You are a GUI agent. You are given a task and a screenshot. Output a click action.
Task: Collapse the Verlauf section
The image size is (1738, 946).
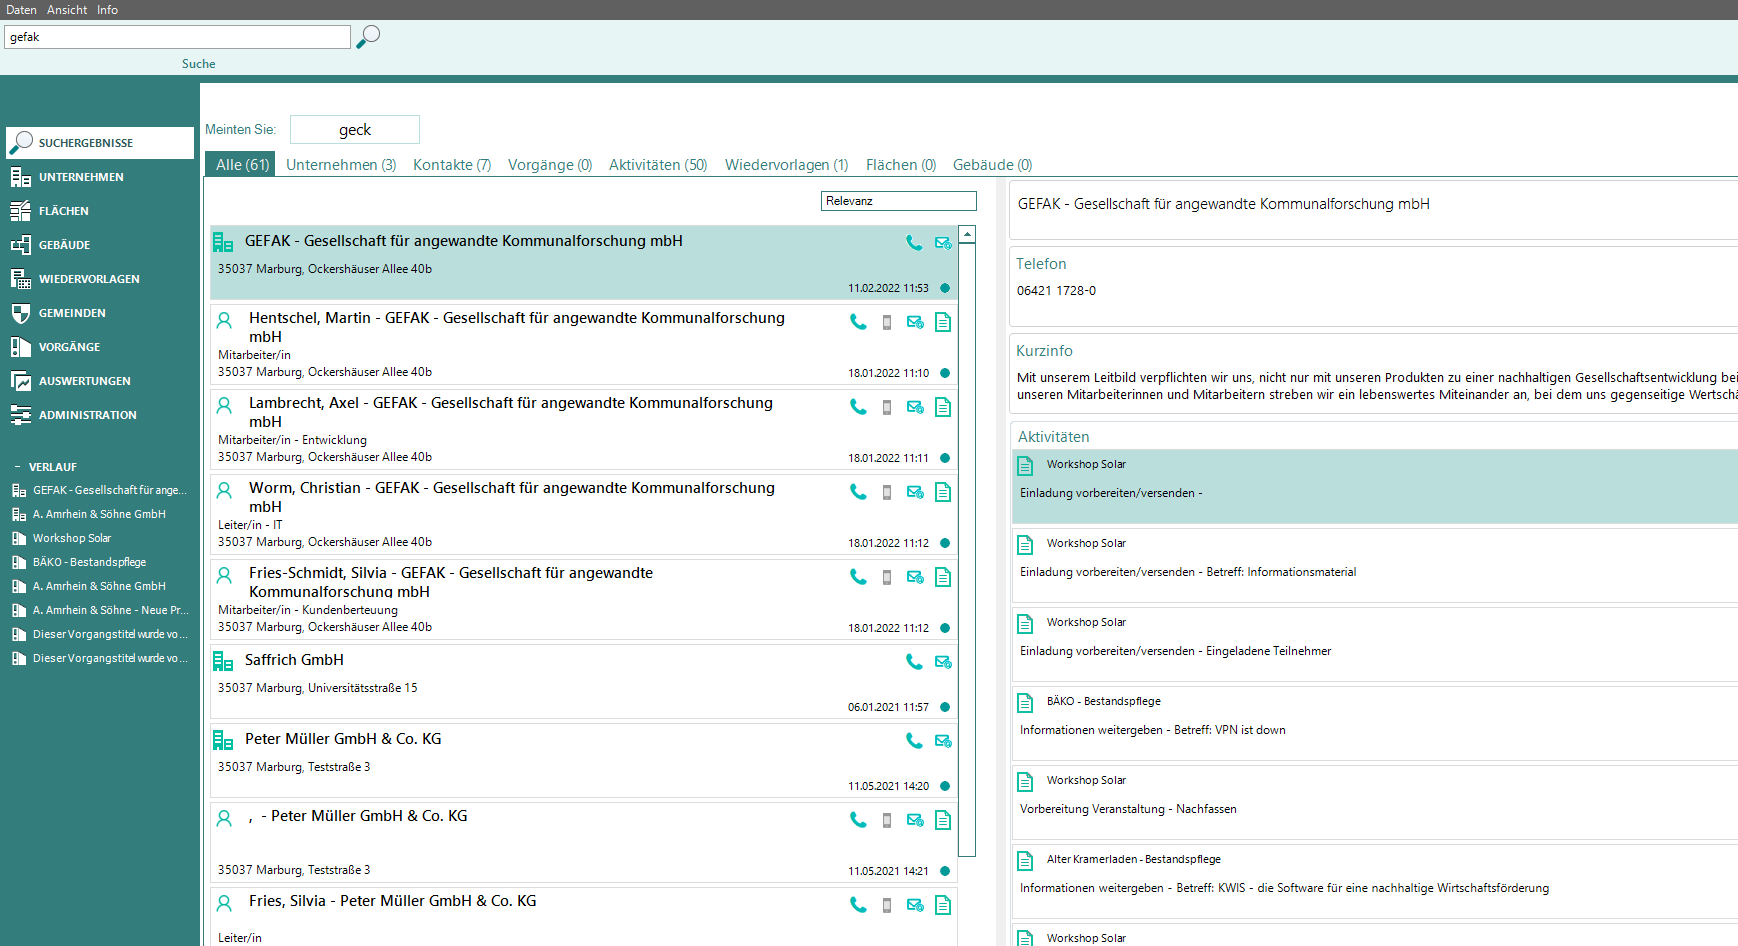[18, 467]
